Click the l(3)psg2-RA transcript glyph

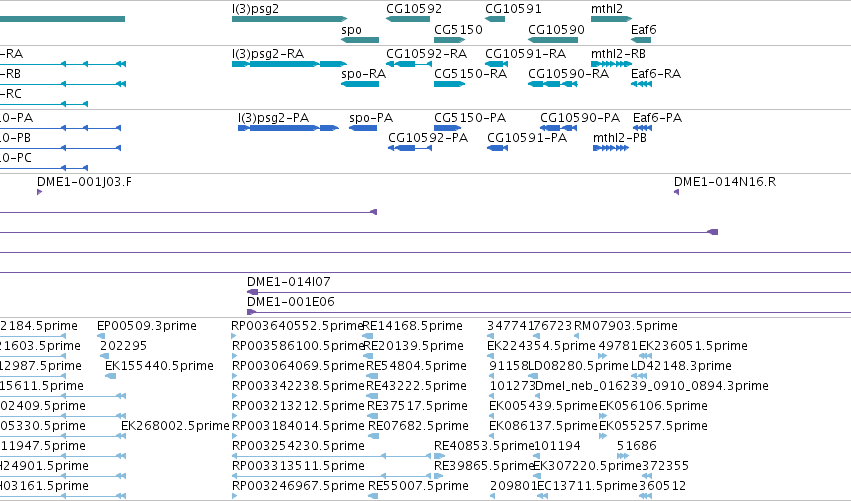289,64
